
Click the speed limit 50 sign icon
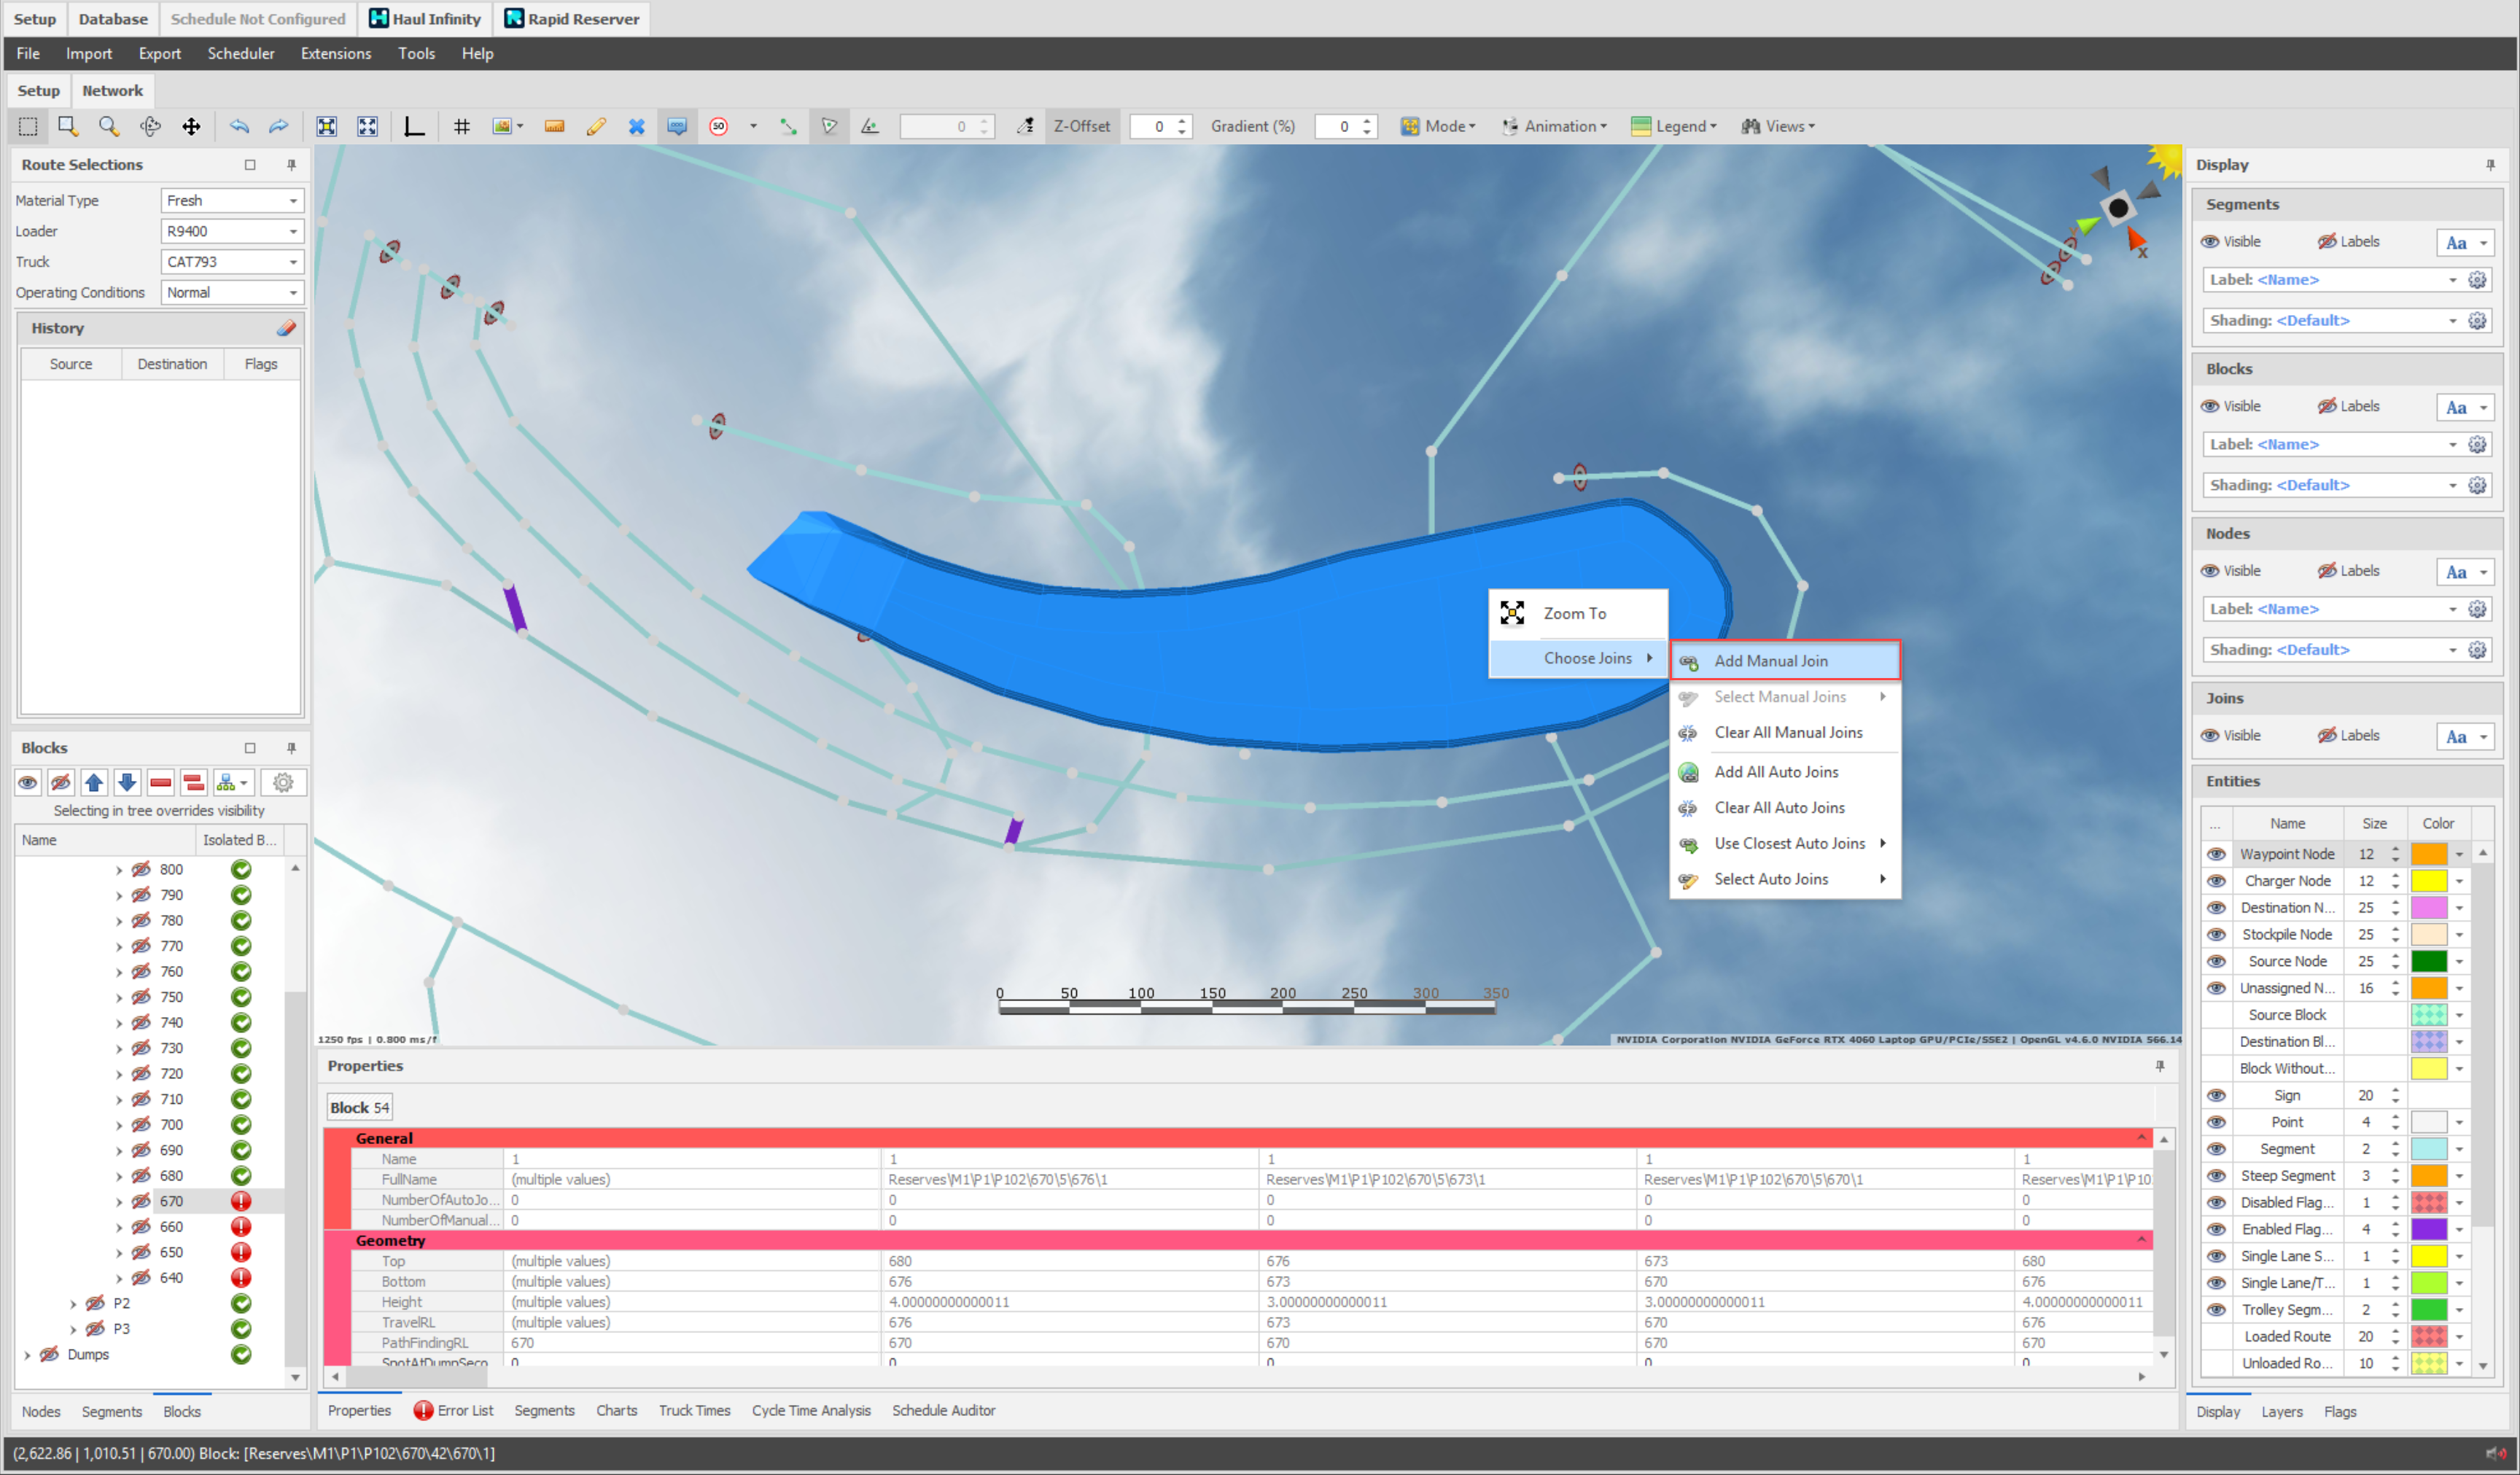point(718,126)
